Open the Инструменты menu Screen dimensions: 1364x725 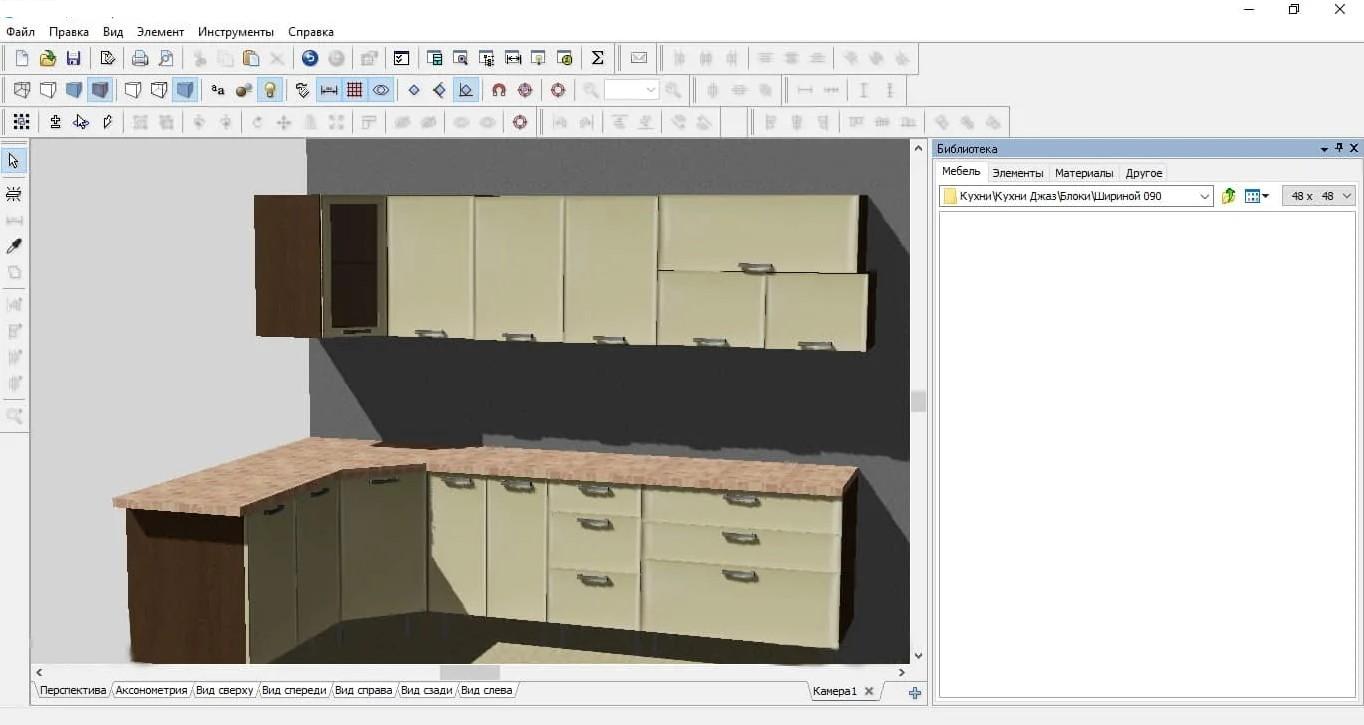pyautogui.click(x=236, y=32)
